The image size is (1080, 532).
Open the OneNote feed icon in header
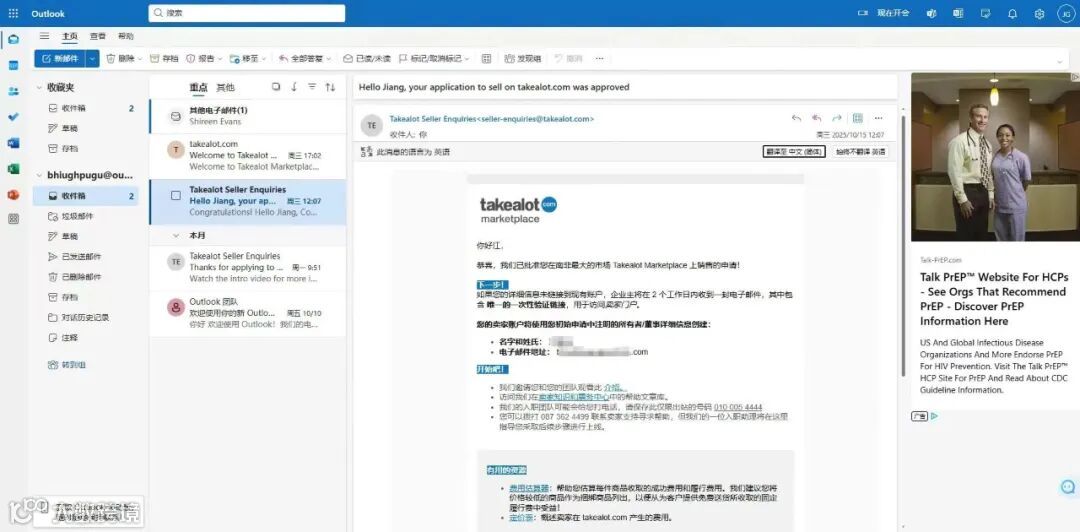click(958, 13)
